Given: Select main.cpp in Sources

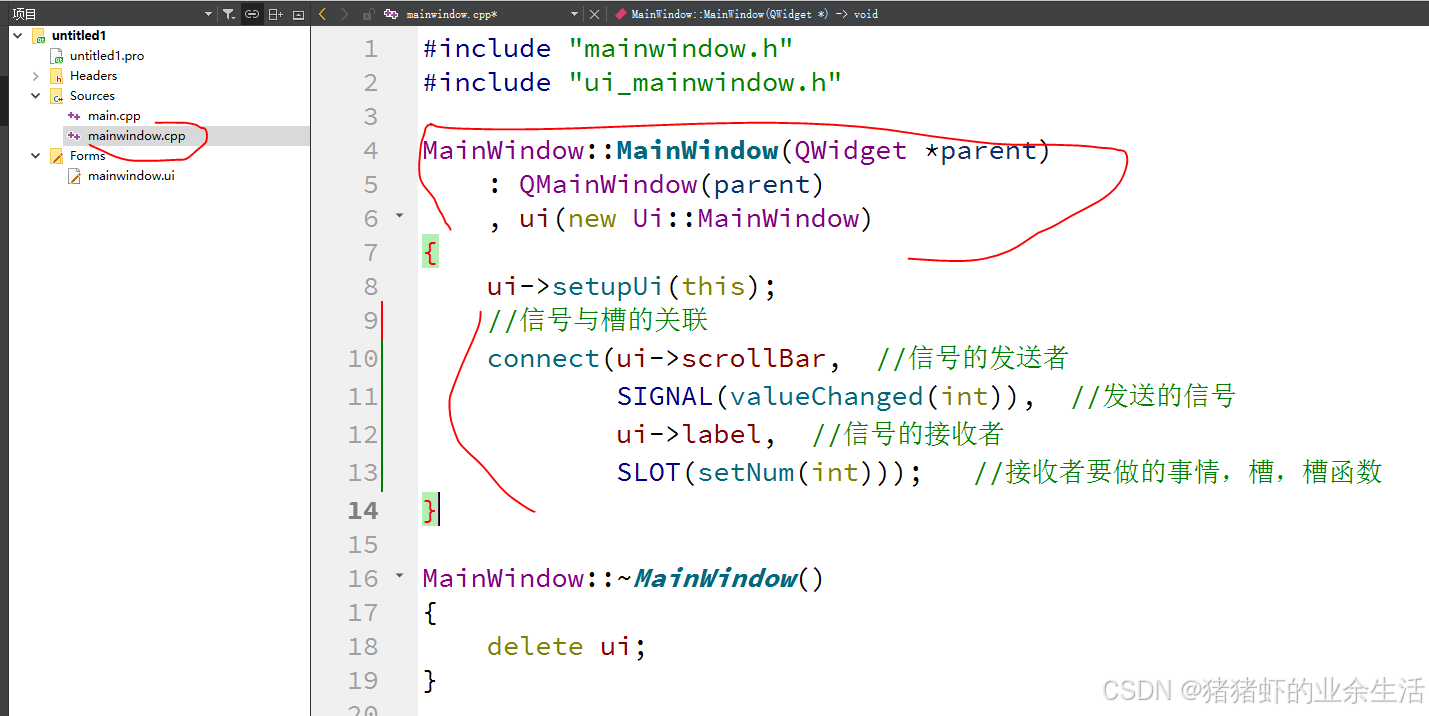Looking at the screenshot, I should tap(114, 116).
